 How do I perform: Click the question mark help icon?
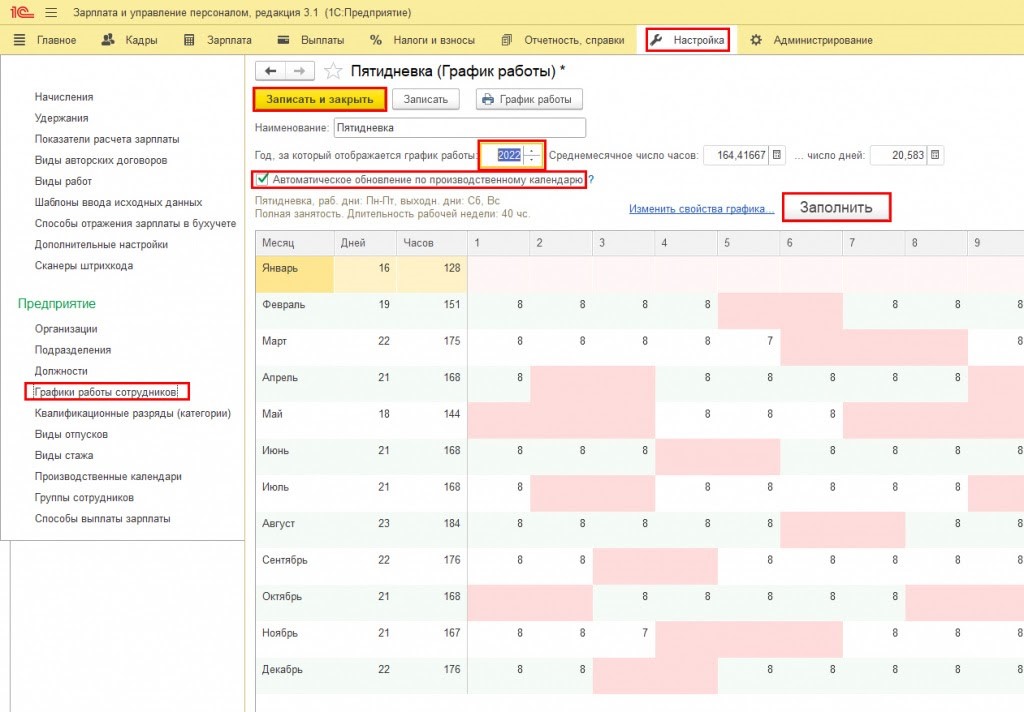(x=591, y=180)
